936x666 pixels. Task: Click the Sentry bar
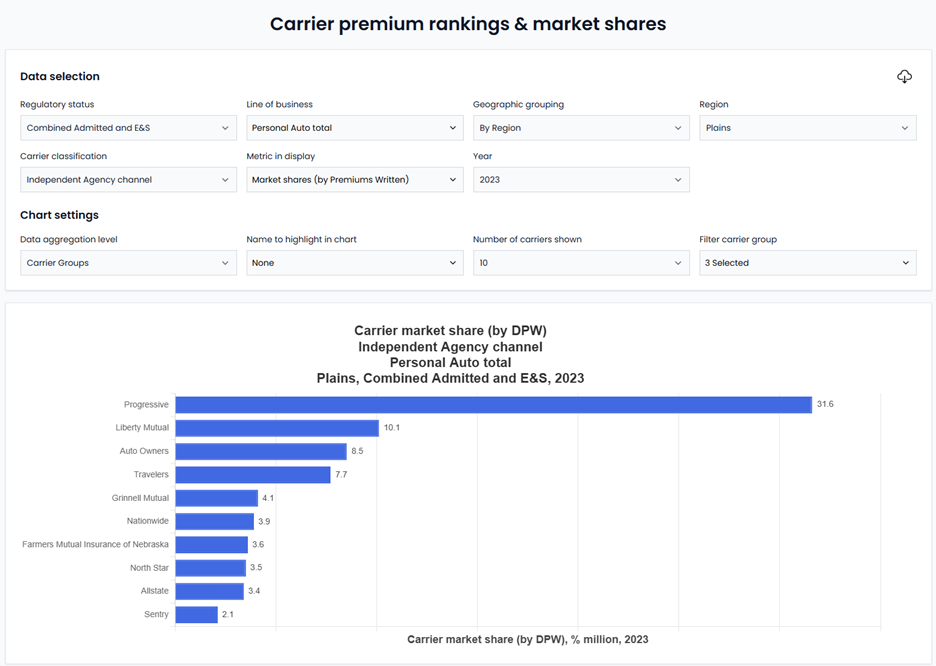coord(196,614)
